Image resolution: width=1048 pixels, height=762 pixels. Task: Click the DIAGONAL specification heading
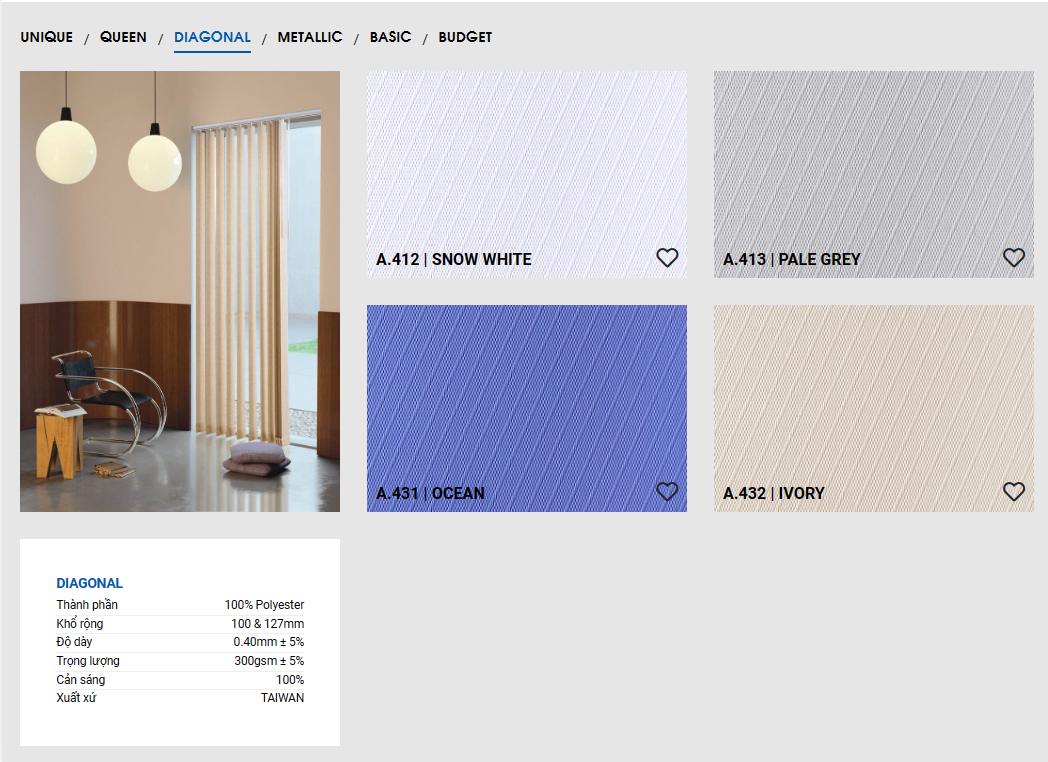90,583
